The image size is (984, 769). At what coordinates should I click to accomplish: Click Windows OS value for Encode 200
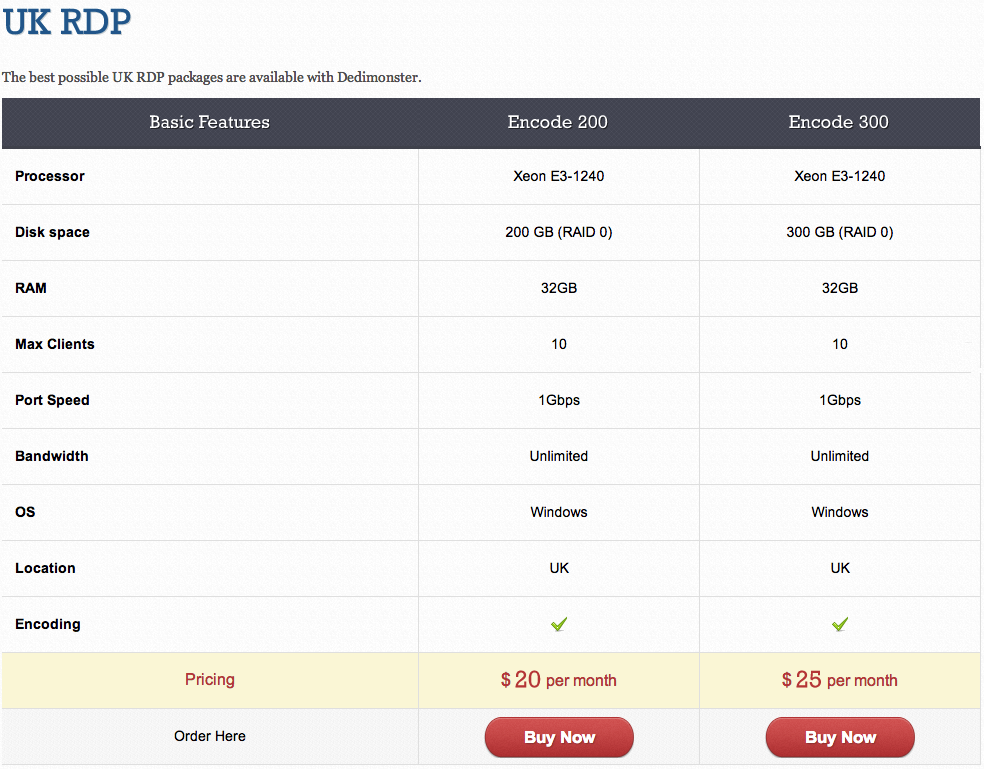[559, 512]
